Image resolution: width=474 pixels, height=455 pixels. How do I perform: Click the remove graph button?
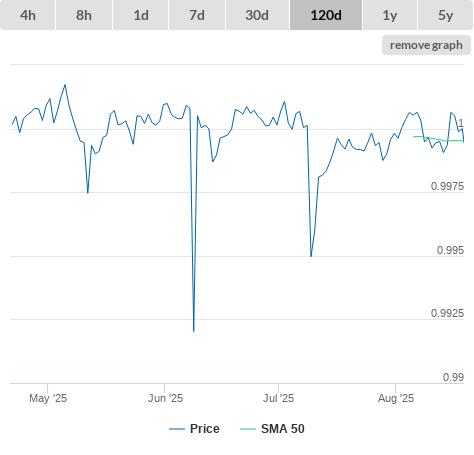[x=426, y=45]
